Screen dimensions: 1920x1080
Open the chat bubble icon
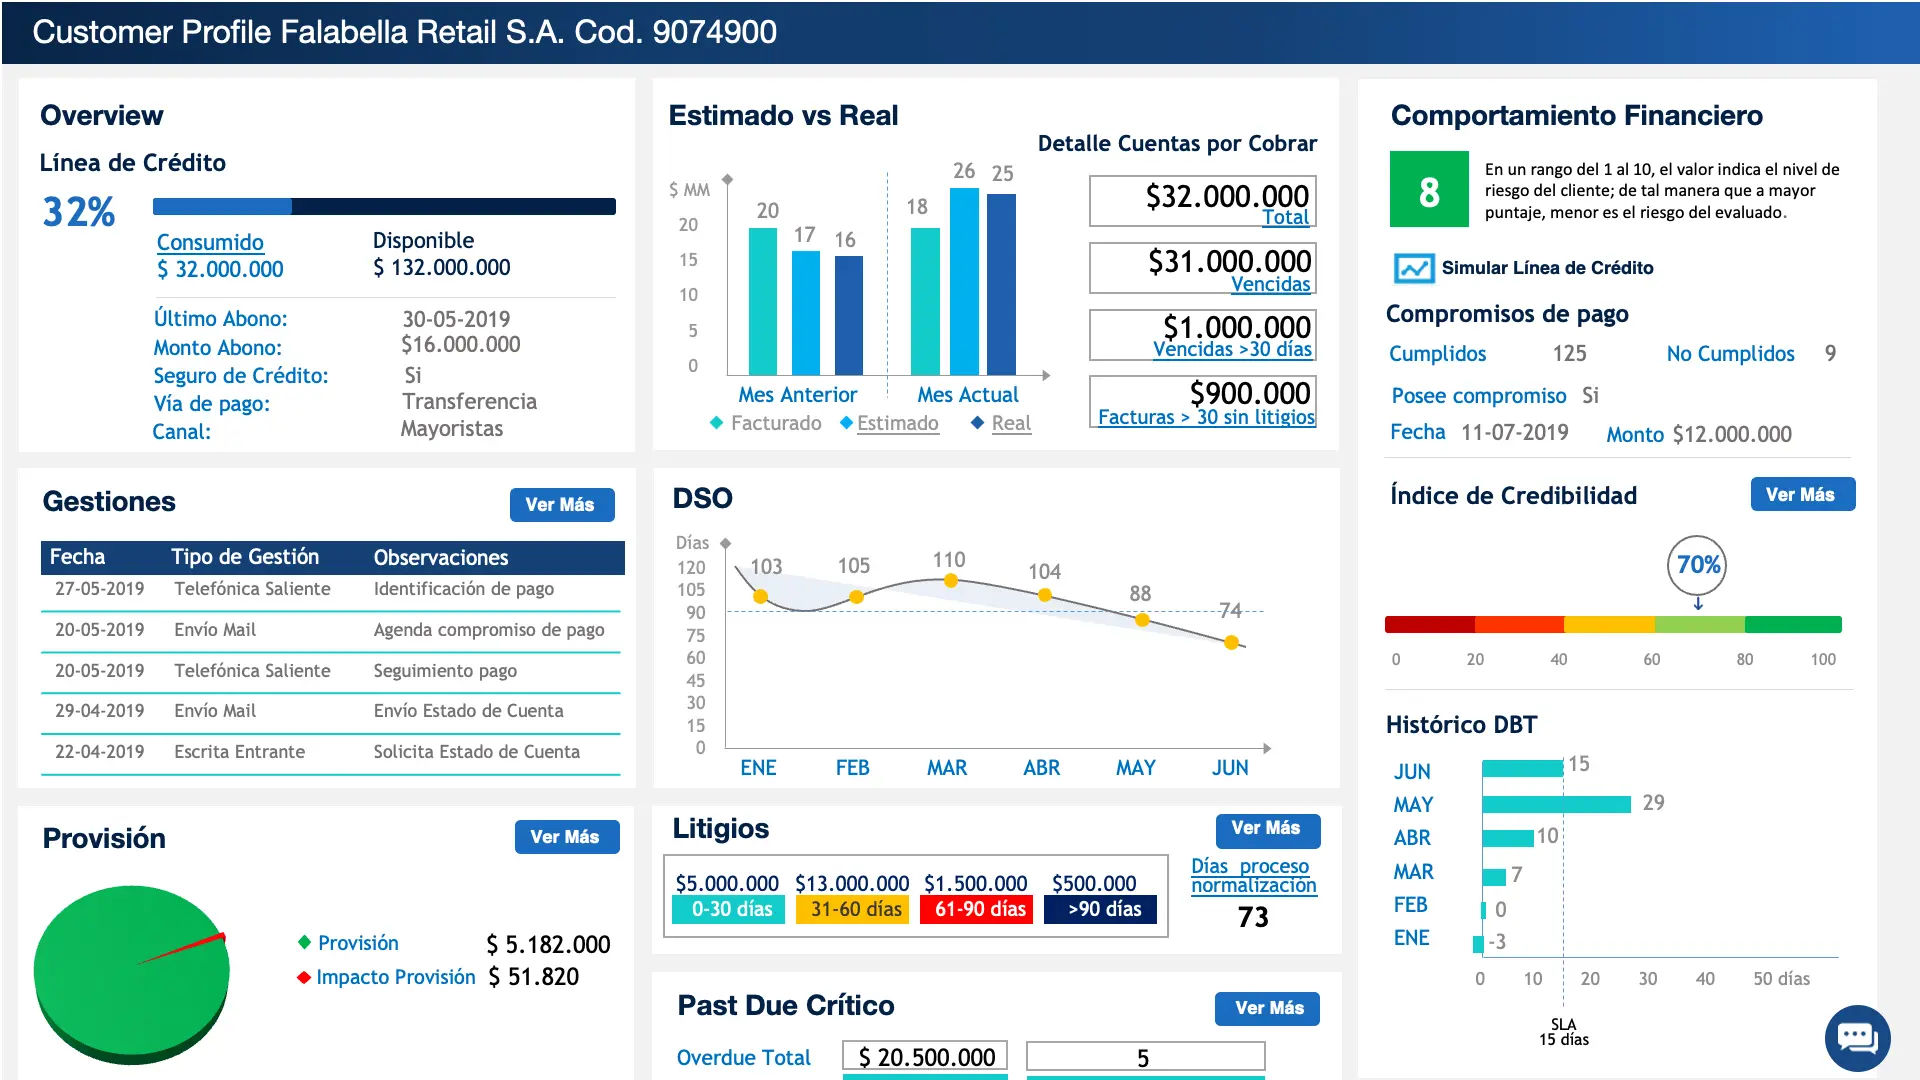[1857, 1038]
